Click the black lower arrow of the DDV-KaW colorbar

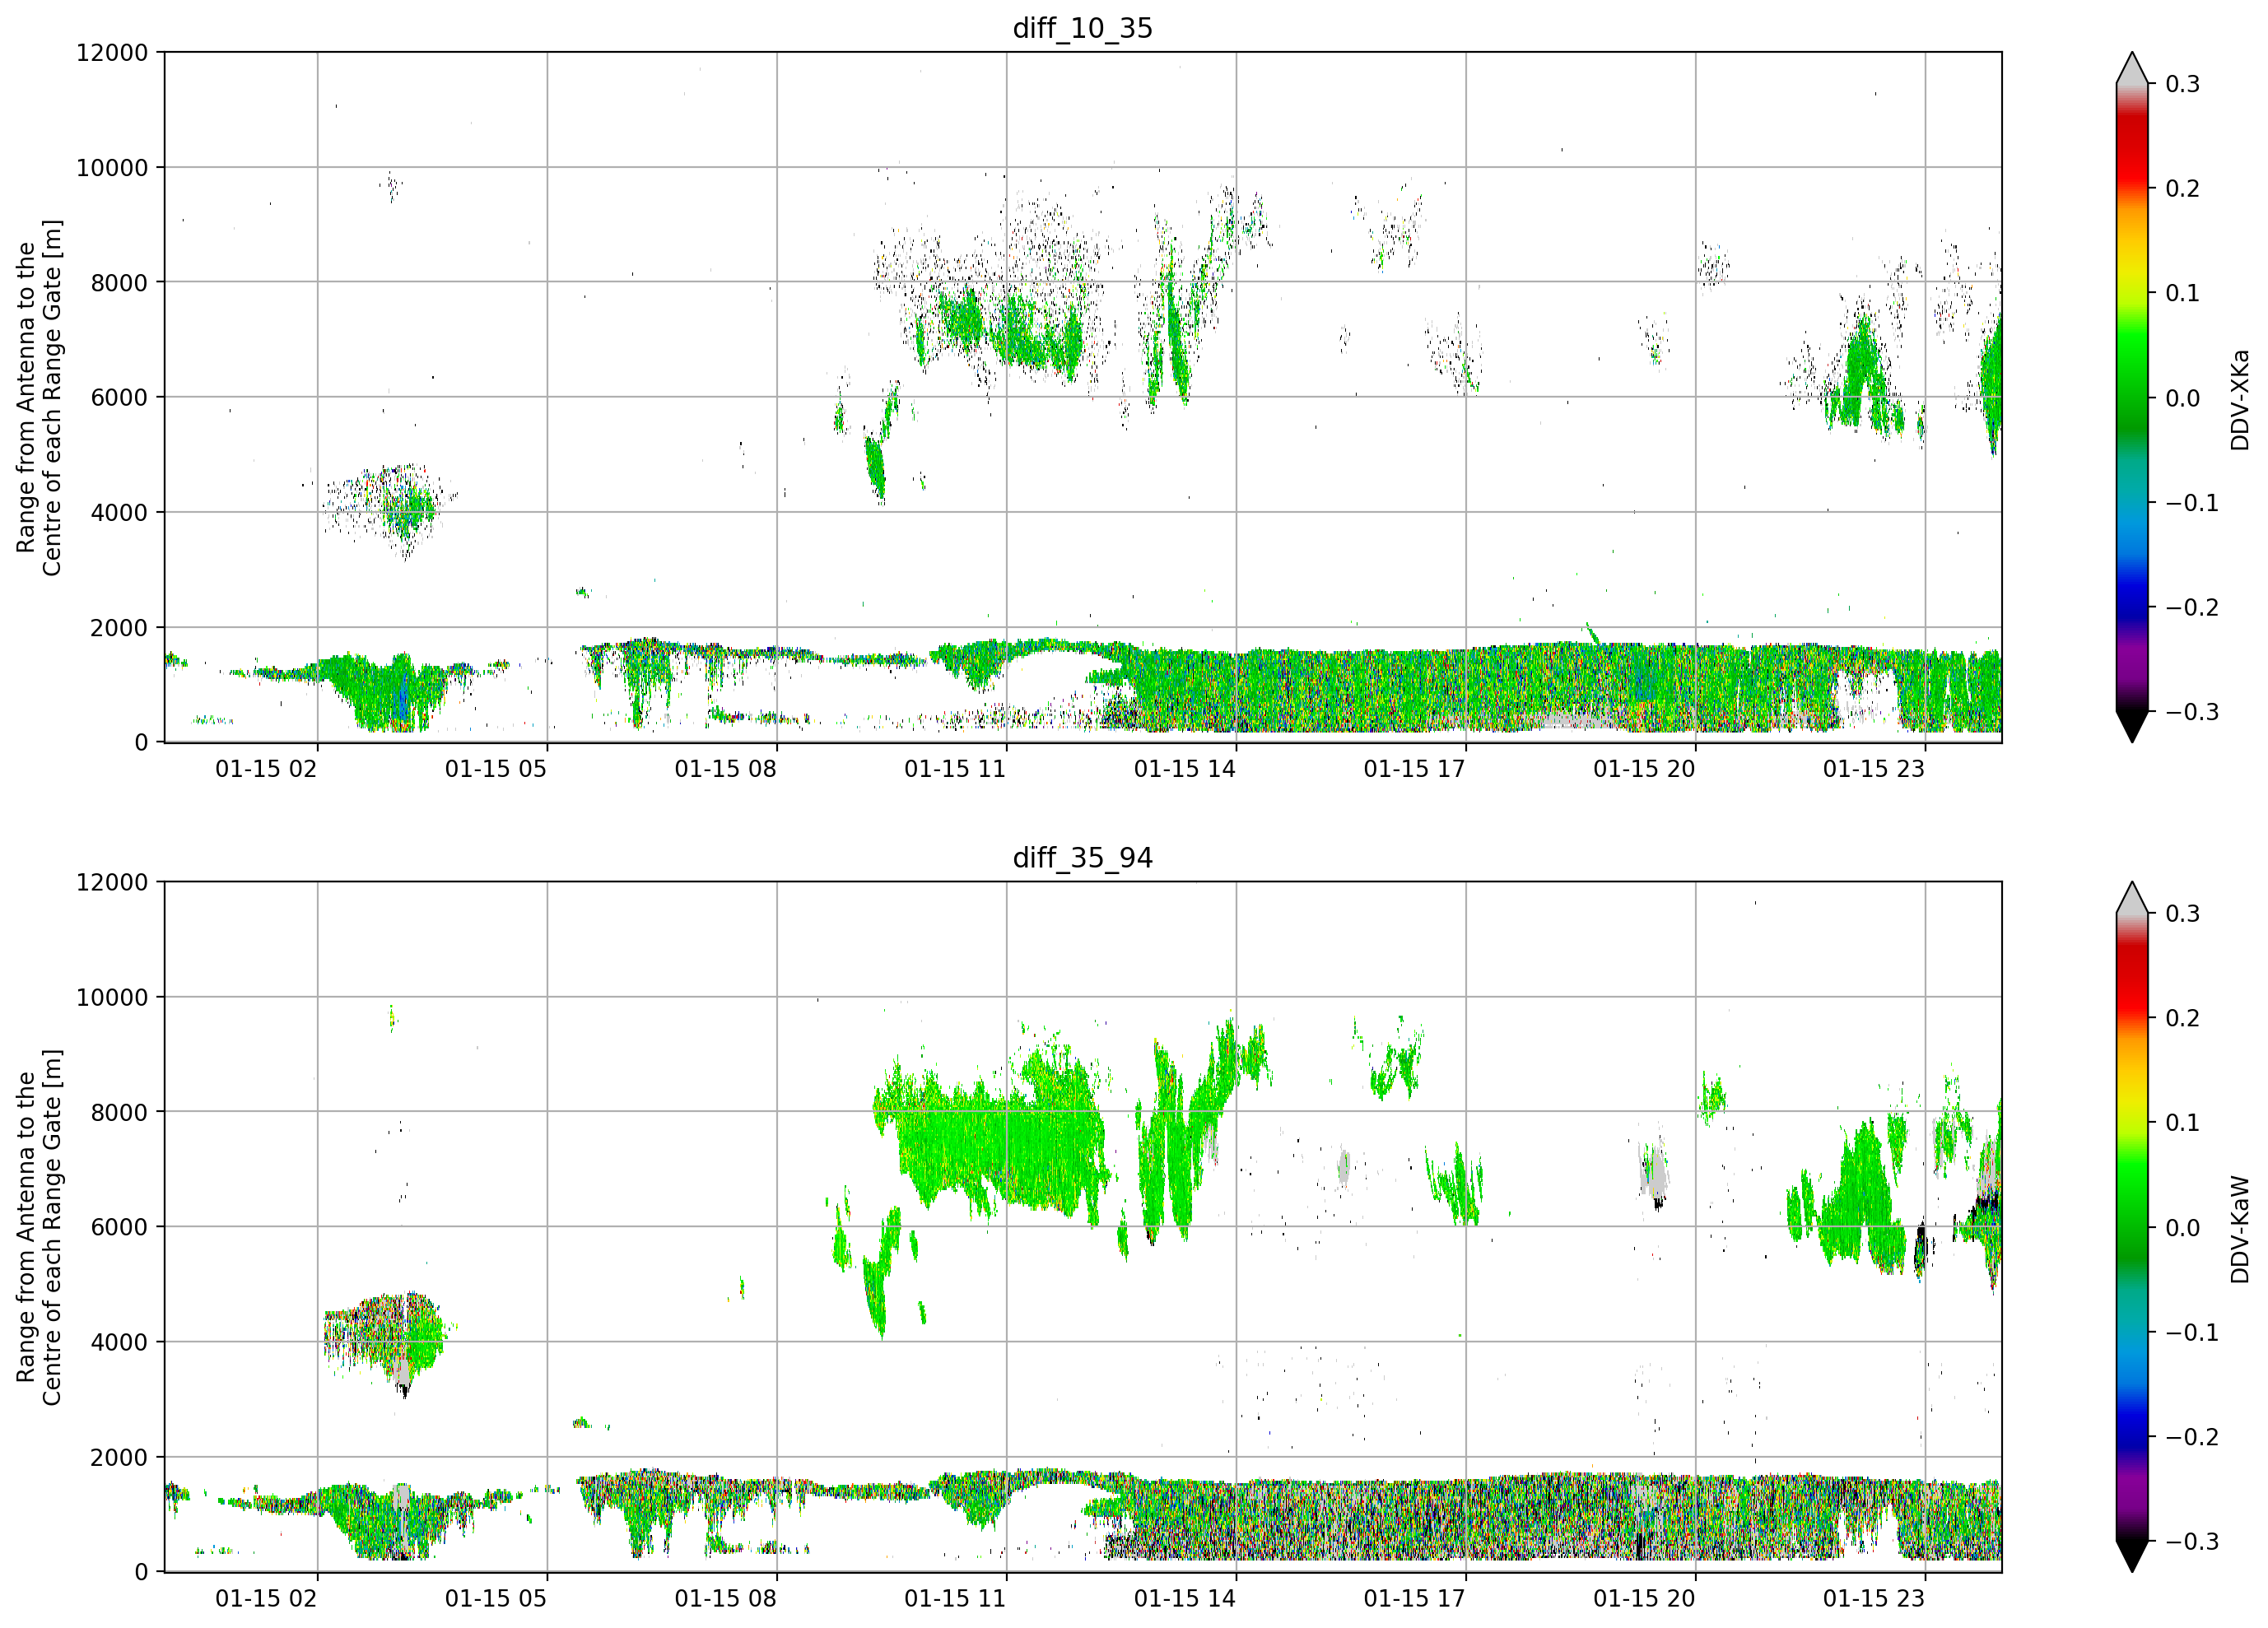pos(2131,1556)
